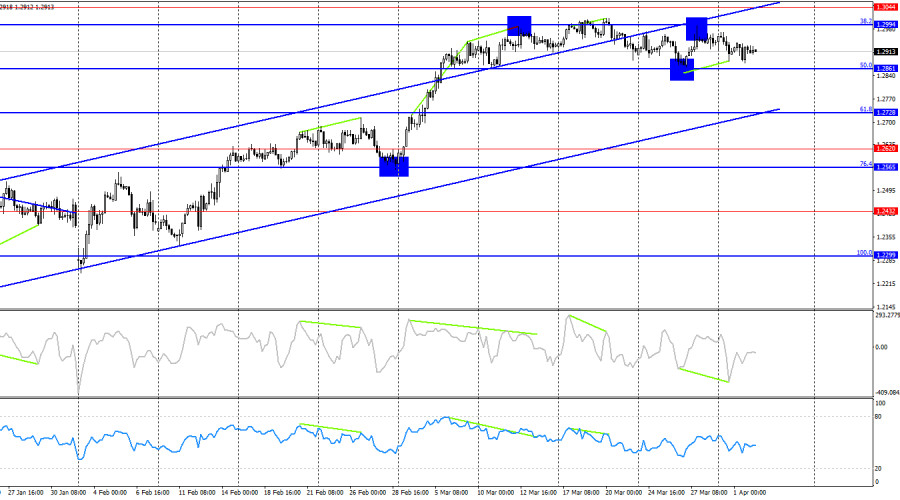The image size is (900, 500).
Task: Click the blue 1.2565 price level label
Action: coord(885,168)
